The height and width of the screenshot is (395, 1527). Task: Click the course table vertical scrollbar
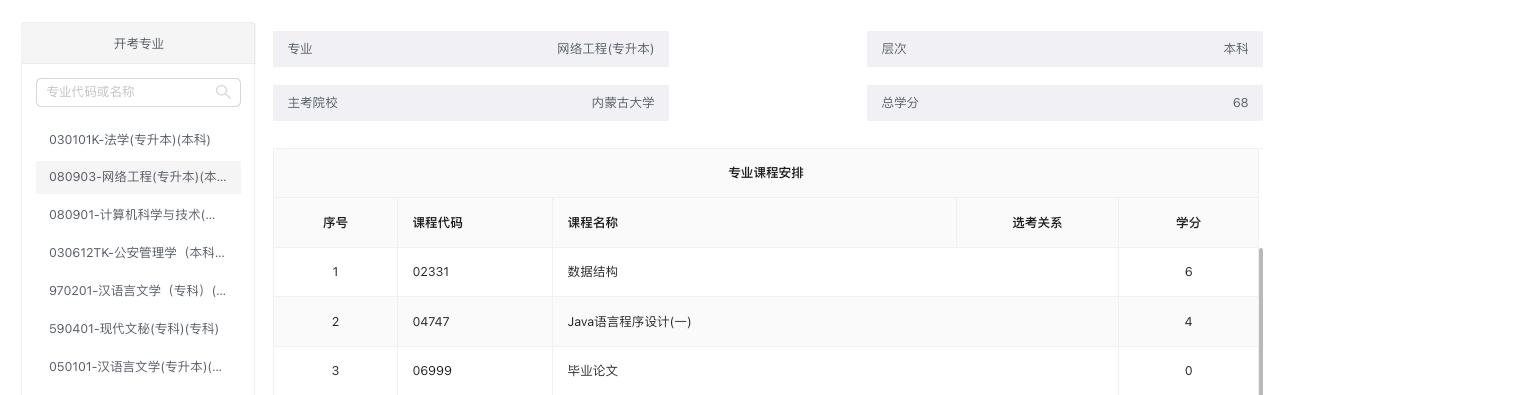[x=1260, y=321]
